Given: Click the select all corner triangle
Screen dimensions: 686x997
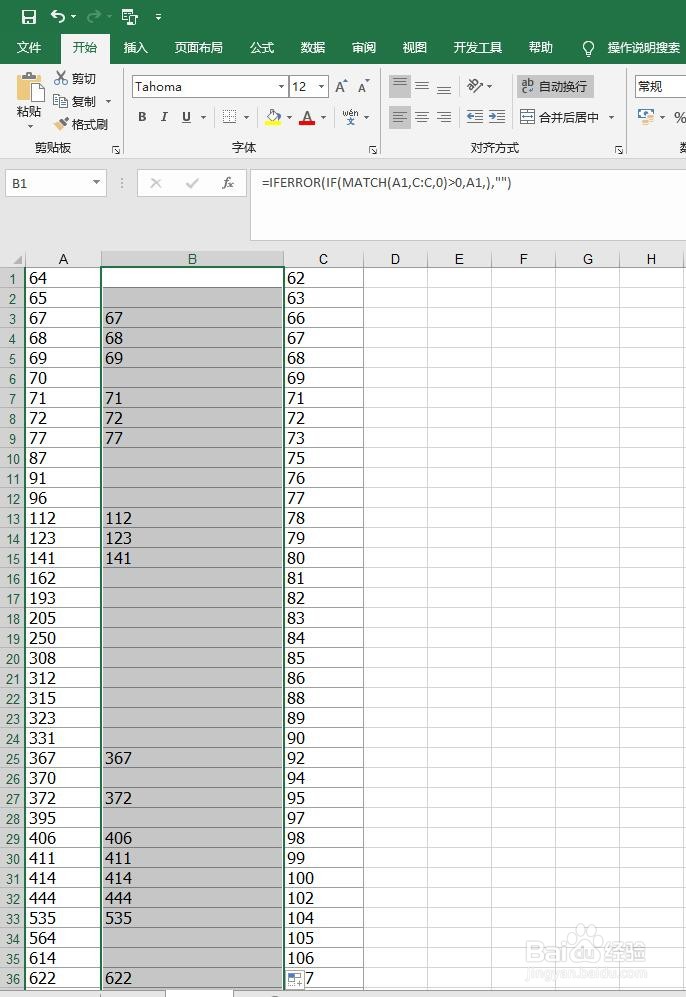Looking at the screenshot, I should (17, 259).
